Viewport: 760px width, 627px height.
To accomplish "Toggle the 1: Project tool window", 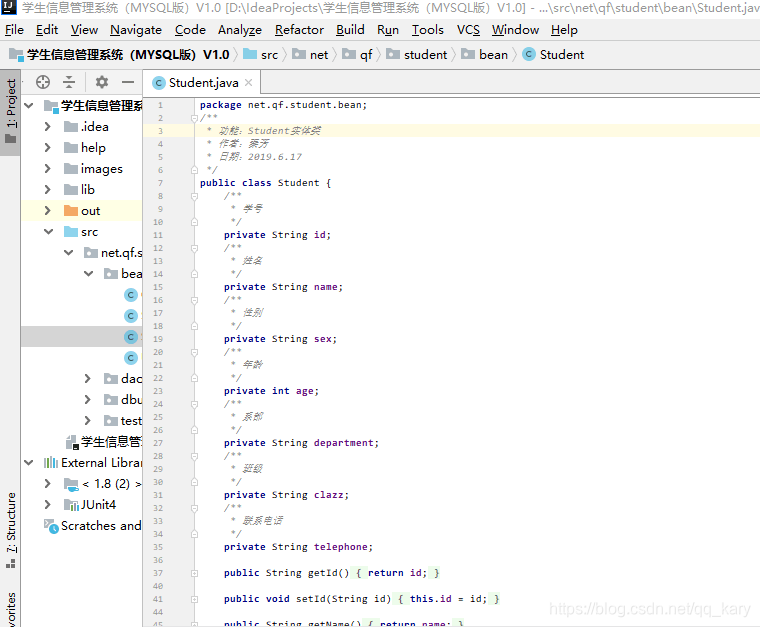I will click(x=10, y=112).
